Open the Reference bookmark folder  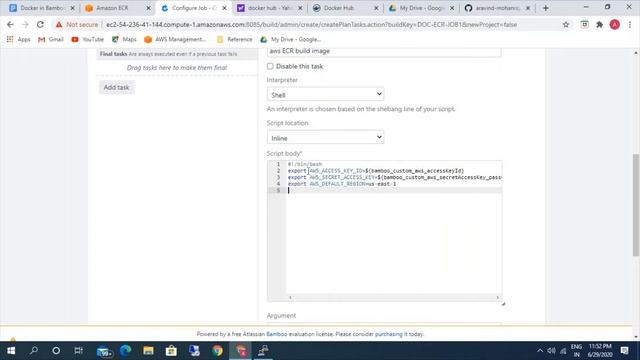234,39
